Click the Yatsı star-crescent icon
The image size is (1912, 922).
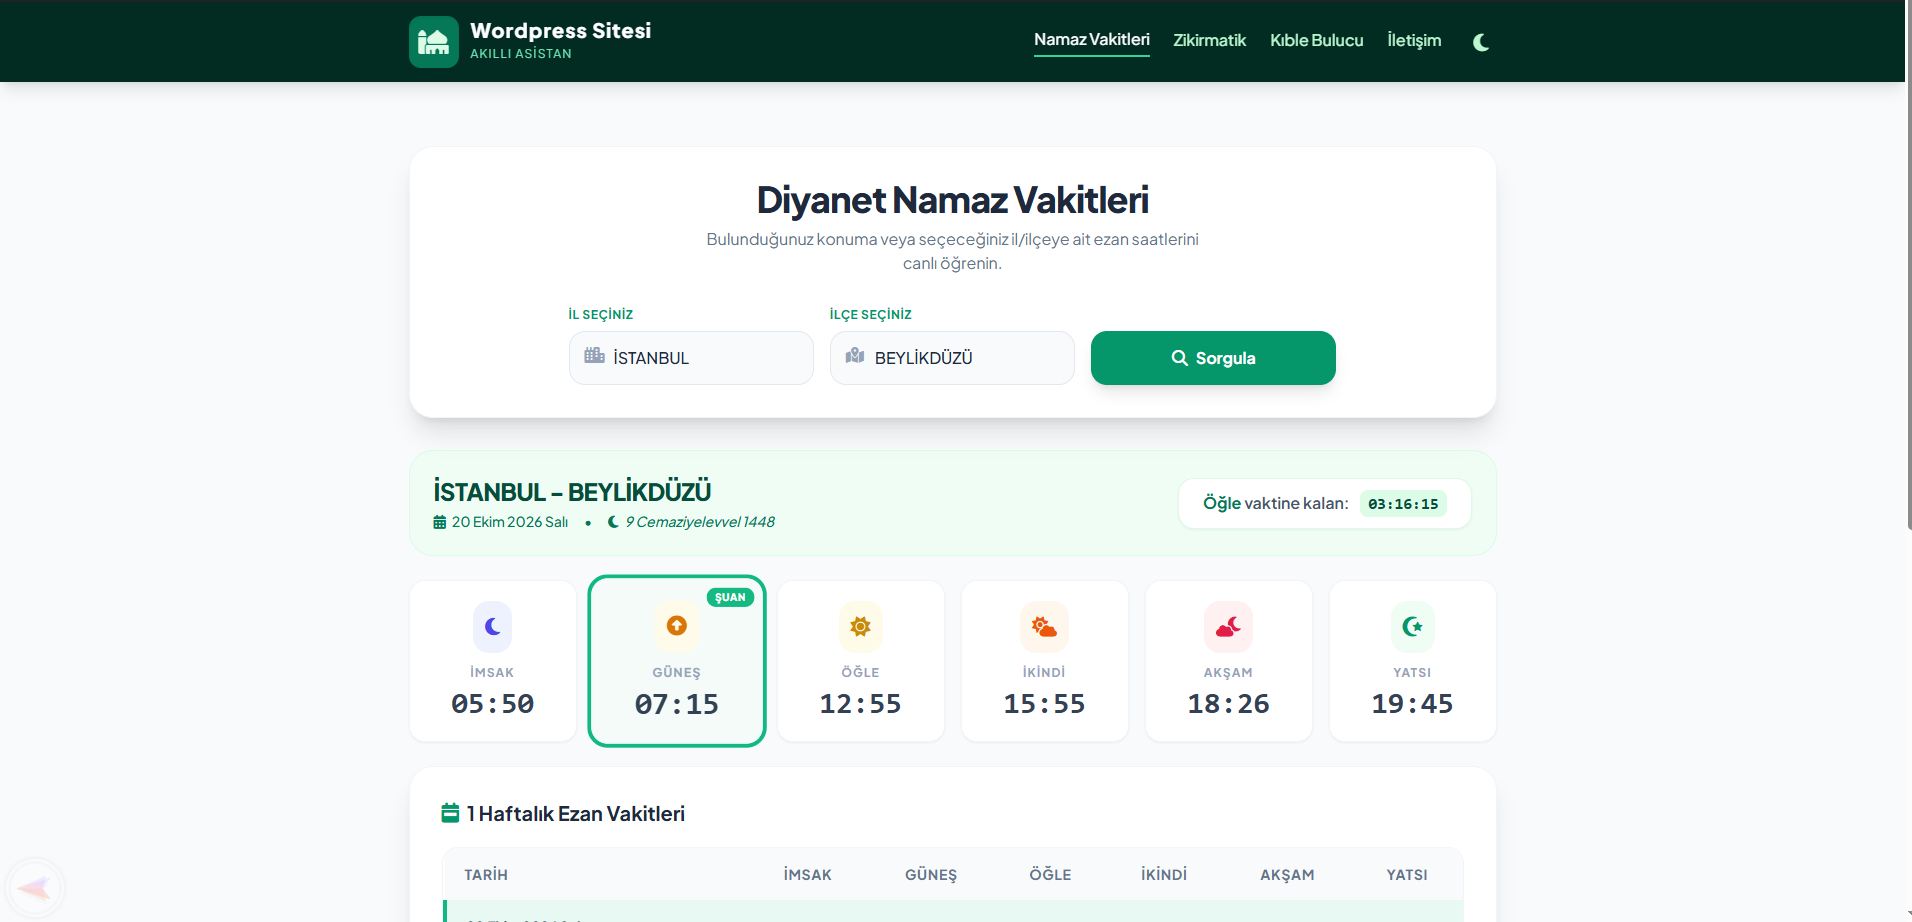[1412, 627]
